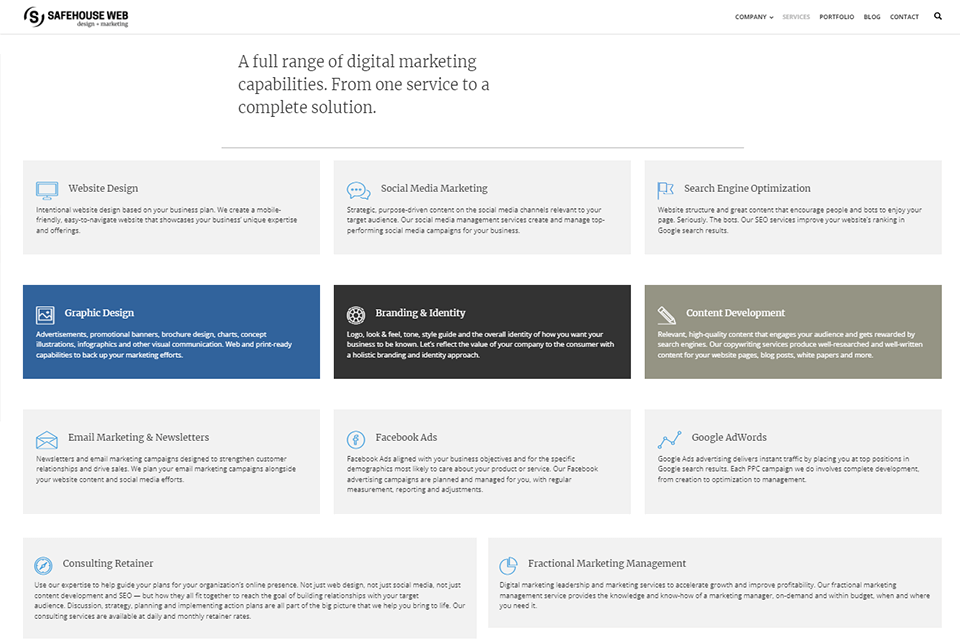This screenshot has width=960, height=640.
Task: Click the Content Development pencil icon
Action: coord(666,314)
